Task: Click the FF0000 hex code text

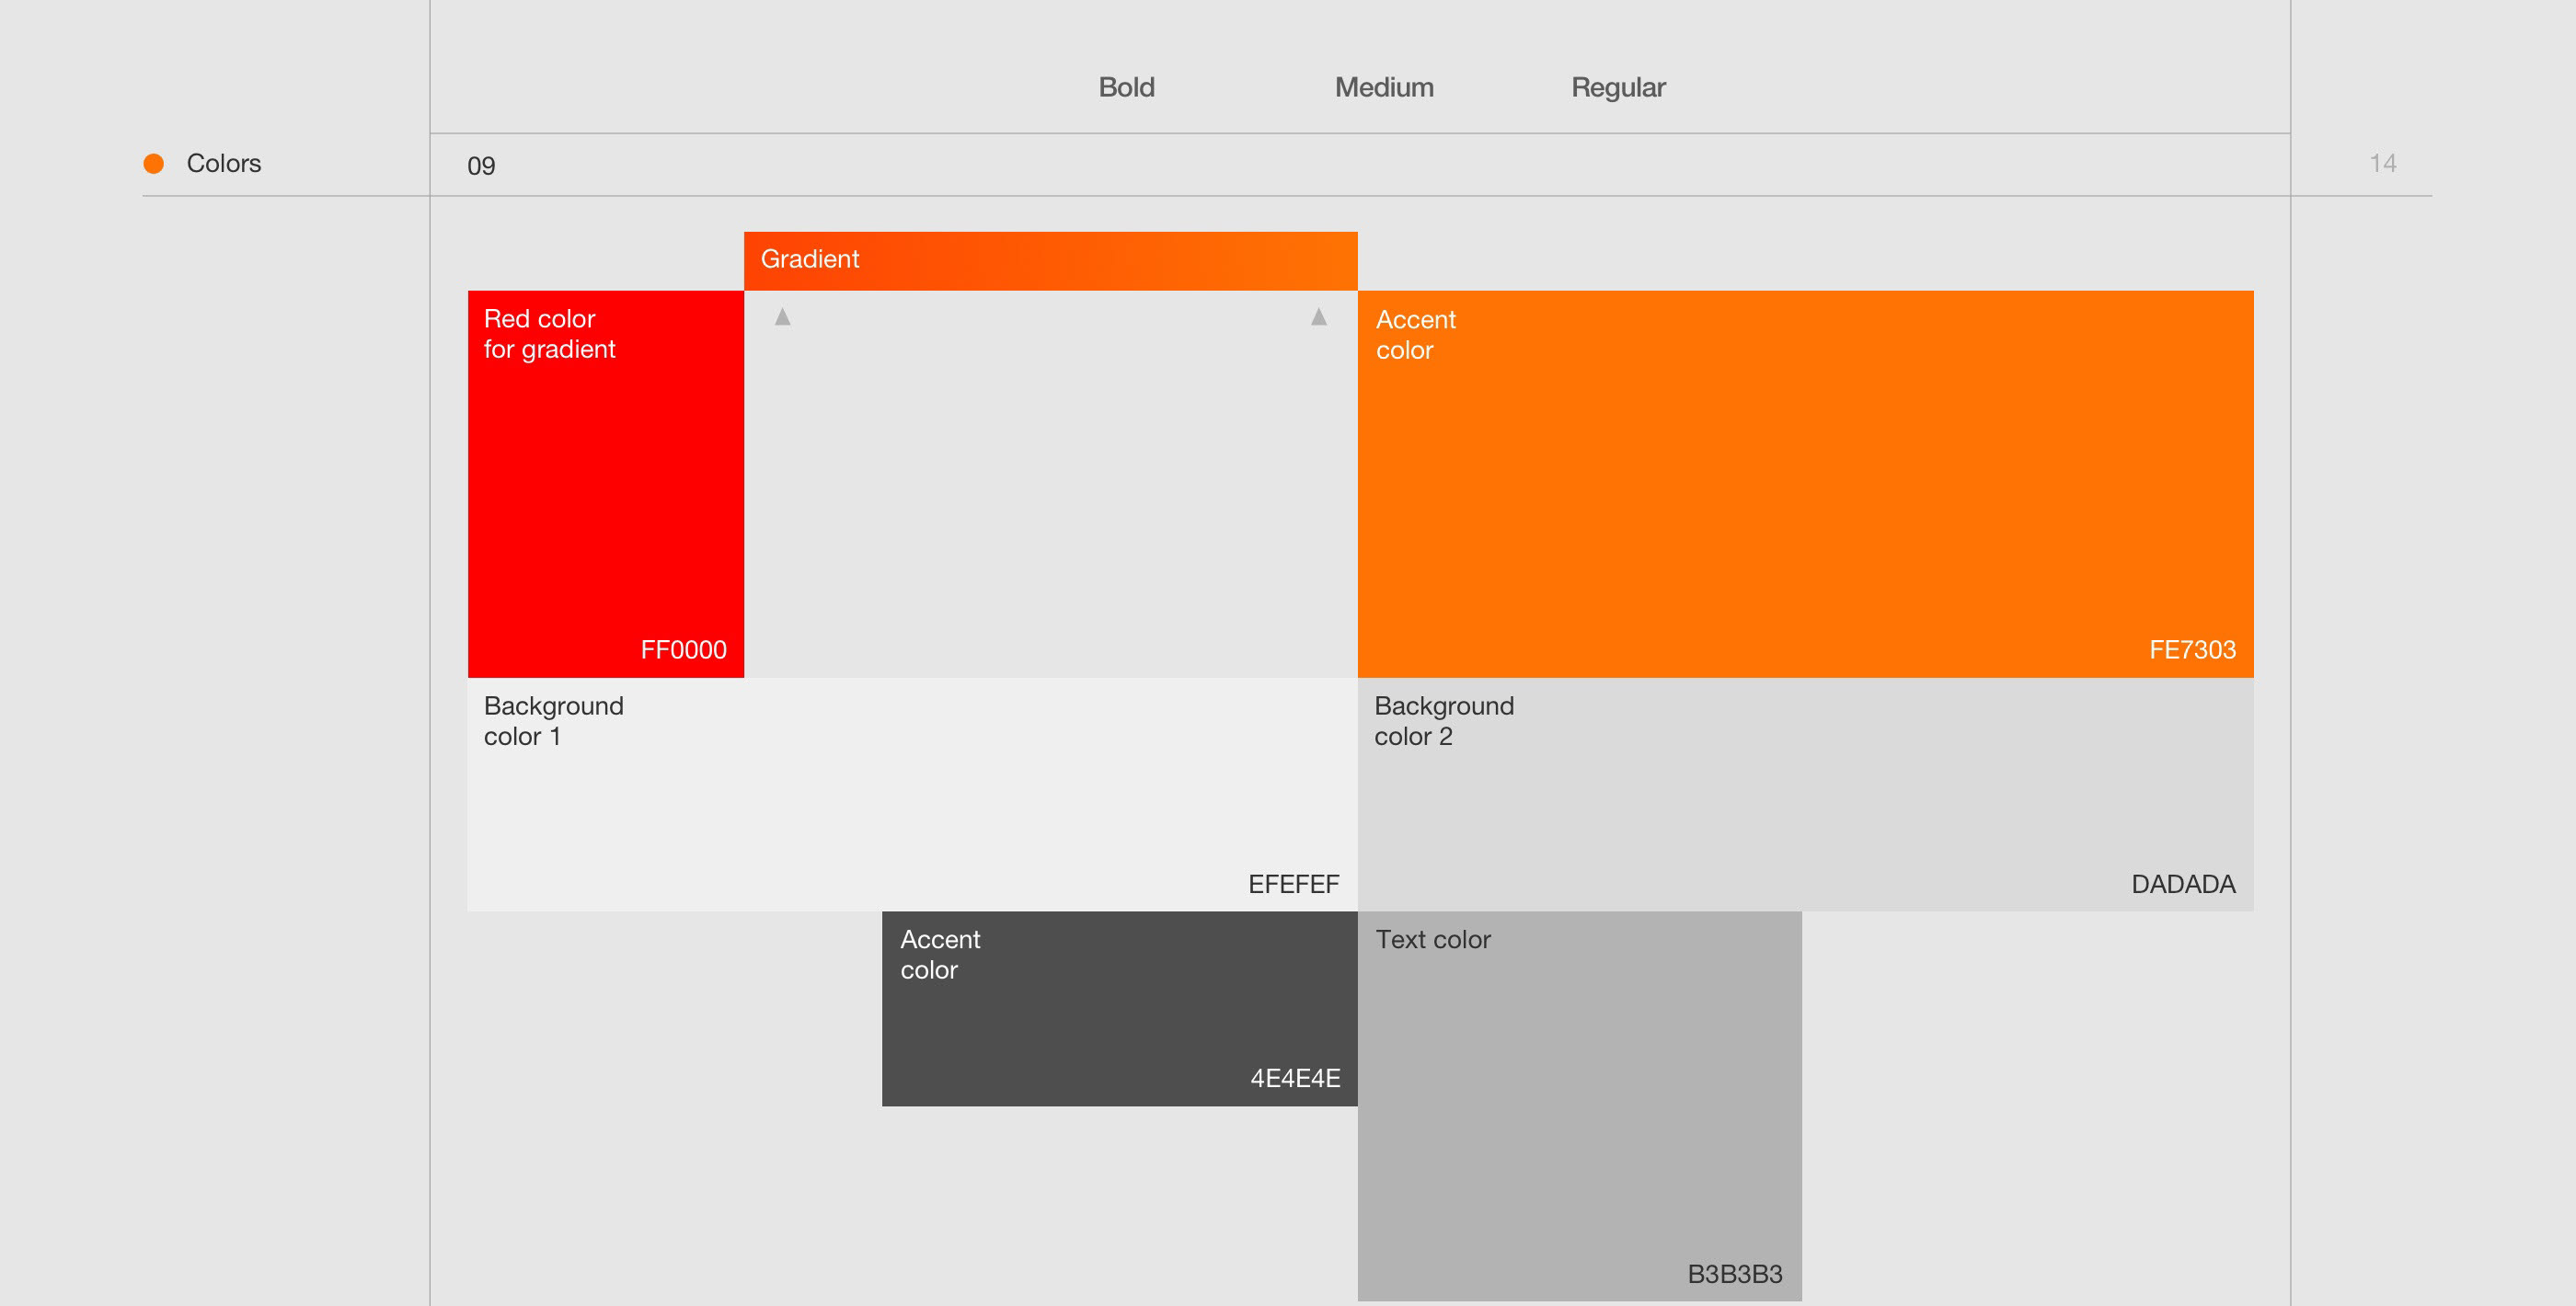Action: [683, 650]
